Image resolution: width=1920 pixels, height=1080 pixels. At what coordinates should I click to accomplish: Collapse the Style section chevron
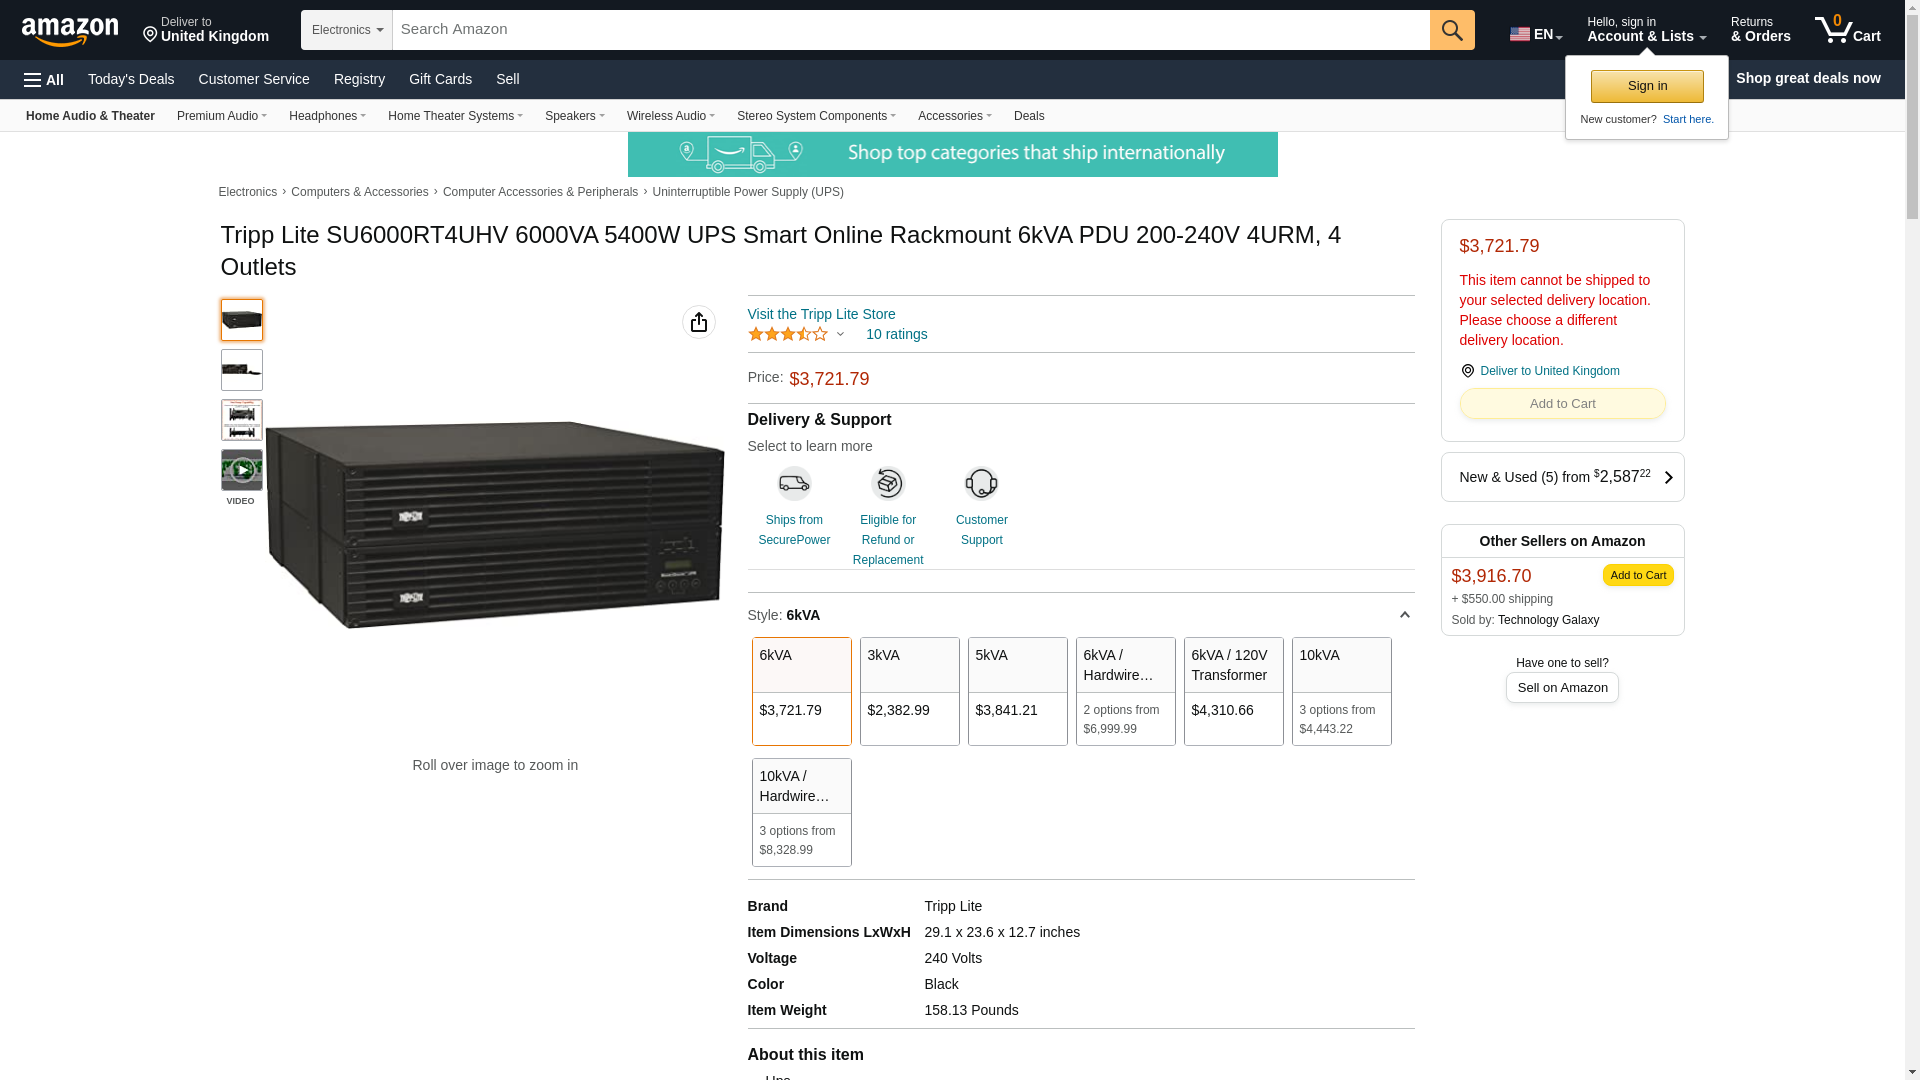[x=1404, y=615]
